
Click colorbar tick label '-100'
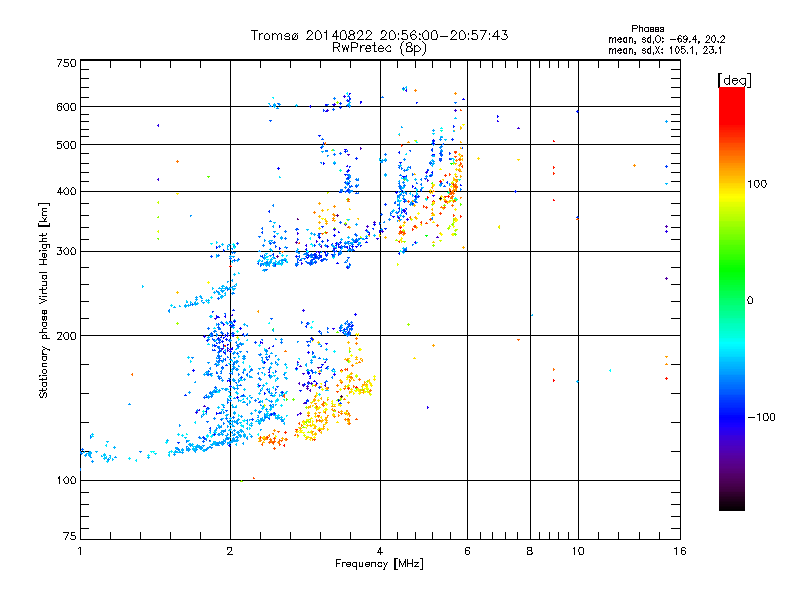pos(761,417)
